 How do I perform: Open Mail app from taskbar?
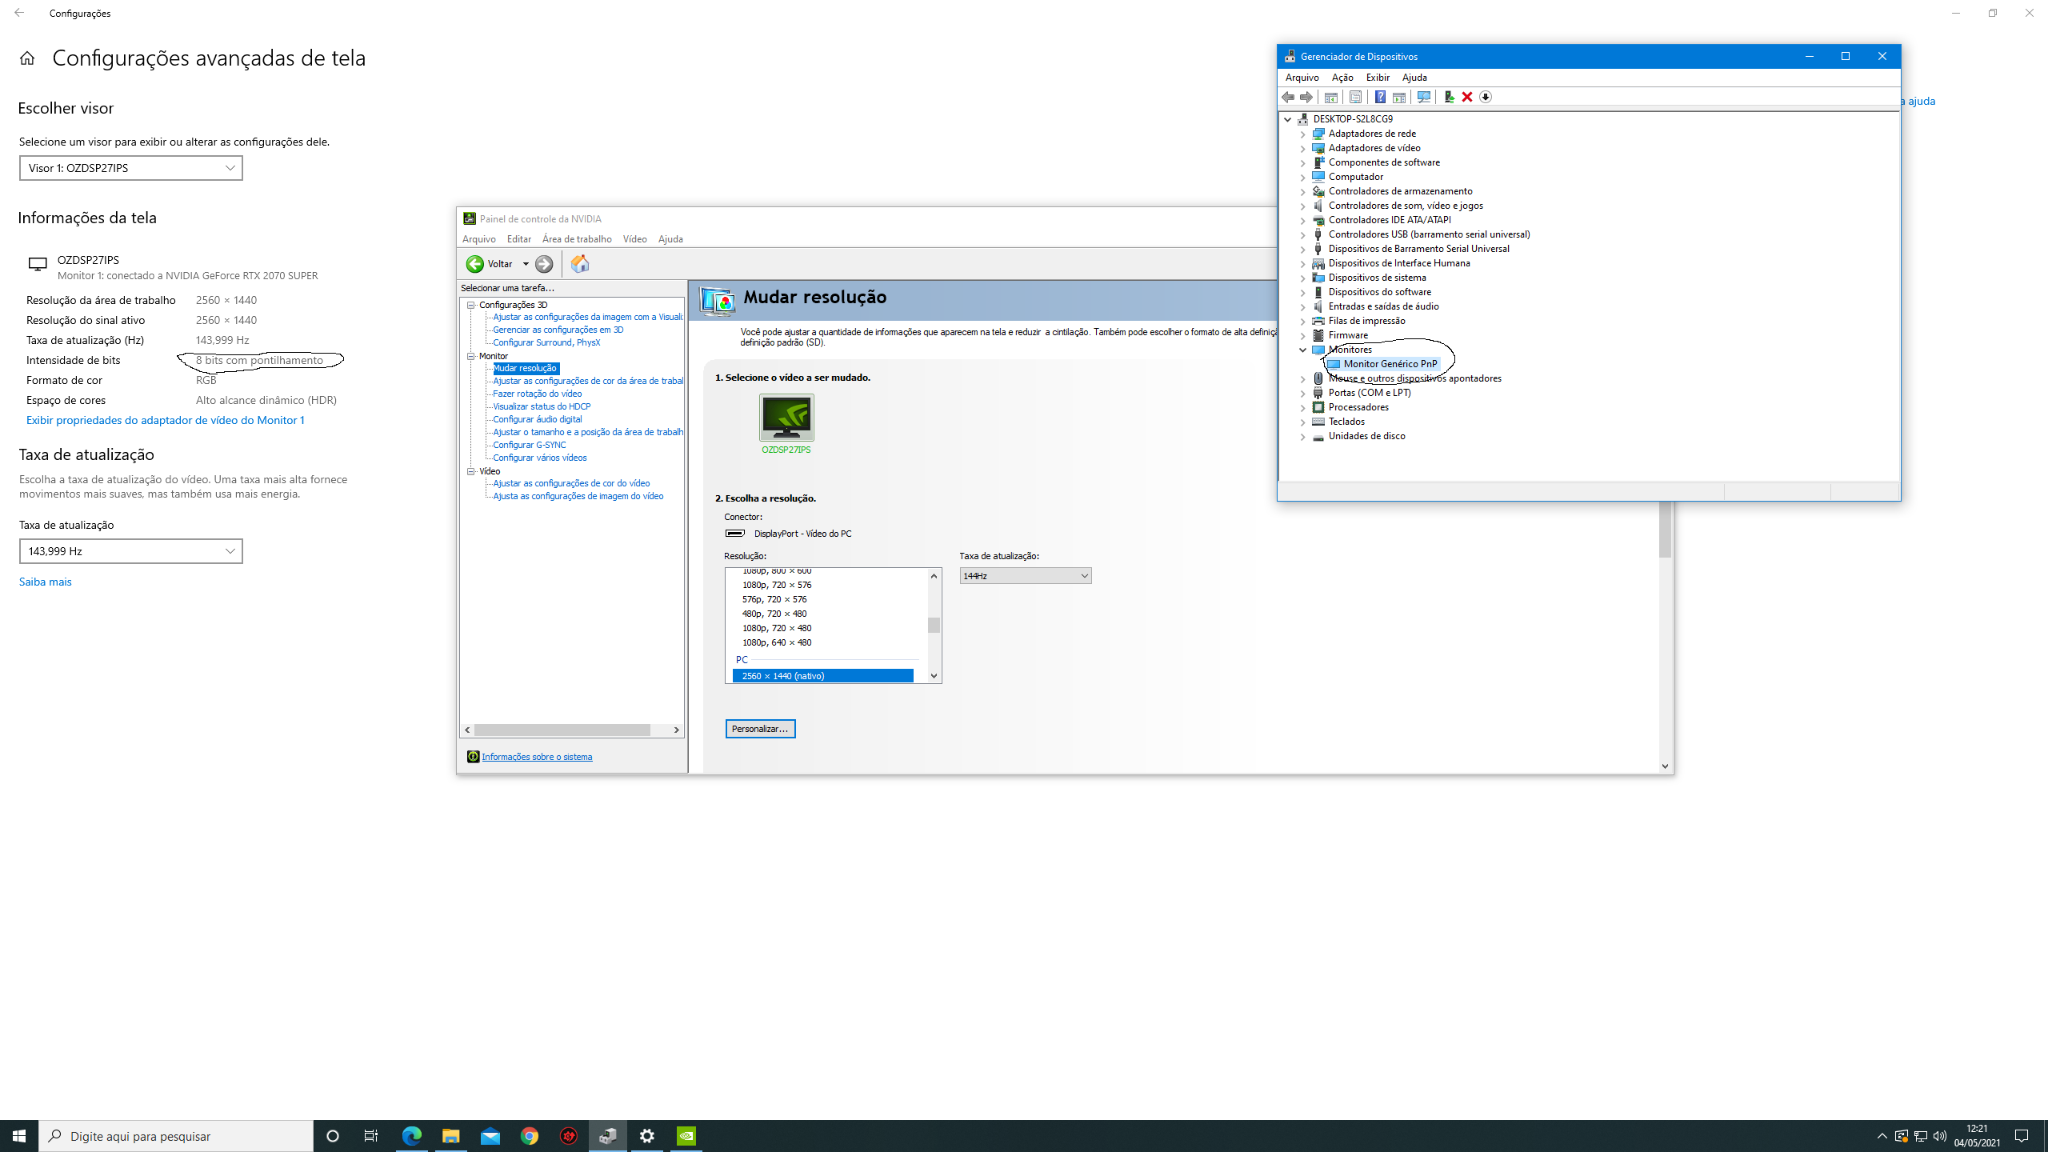click(490, 1136)
